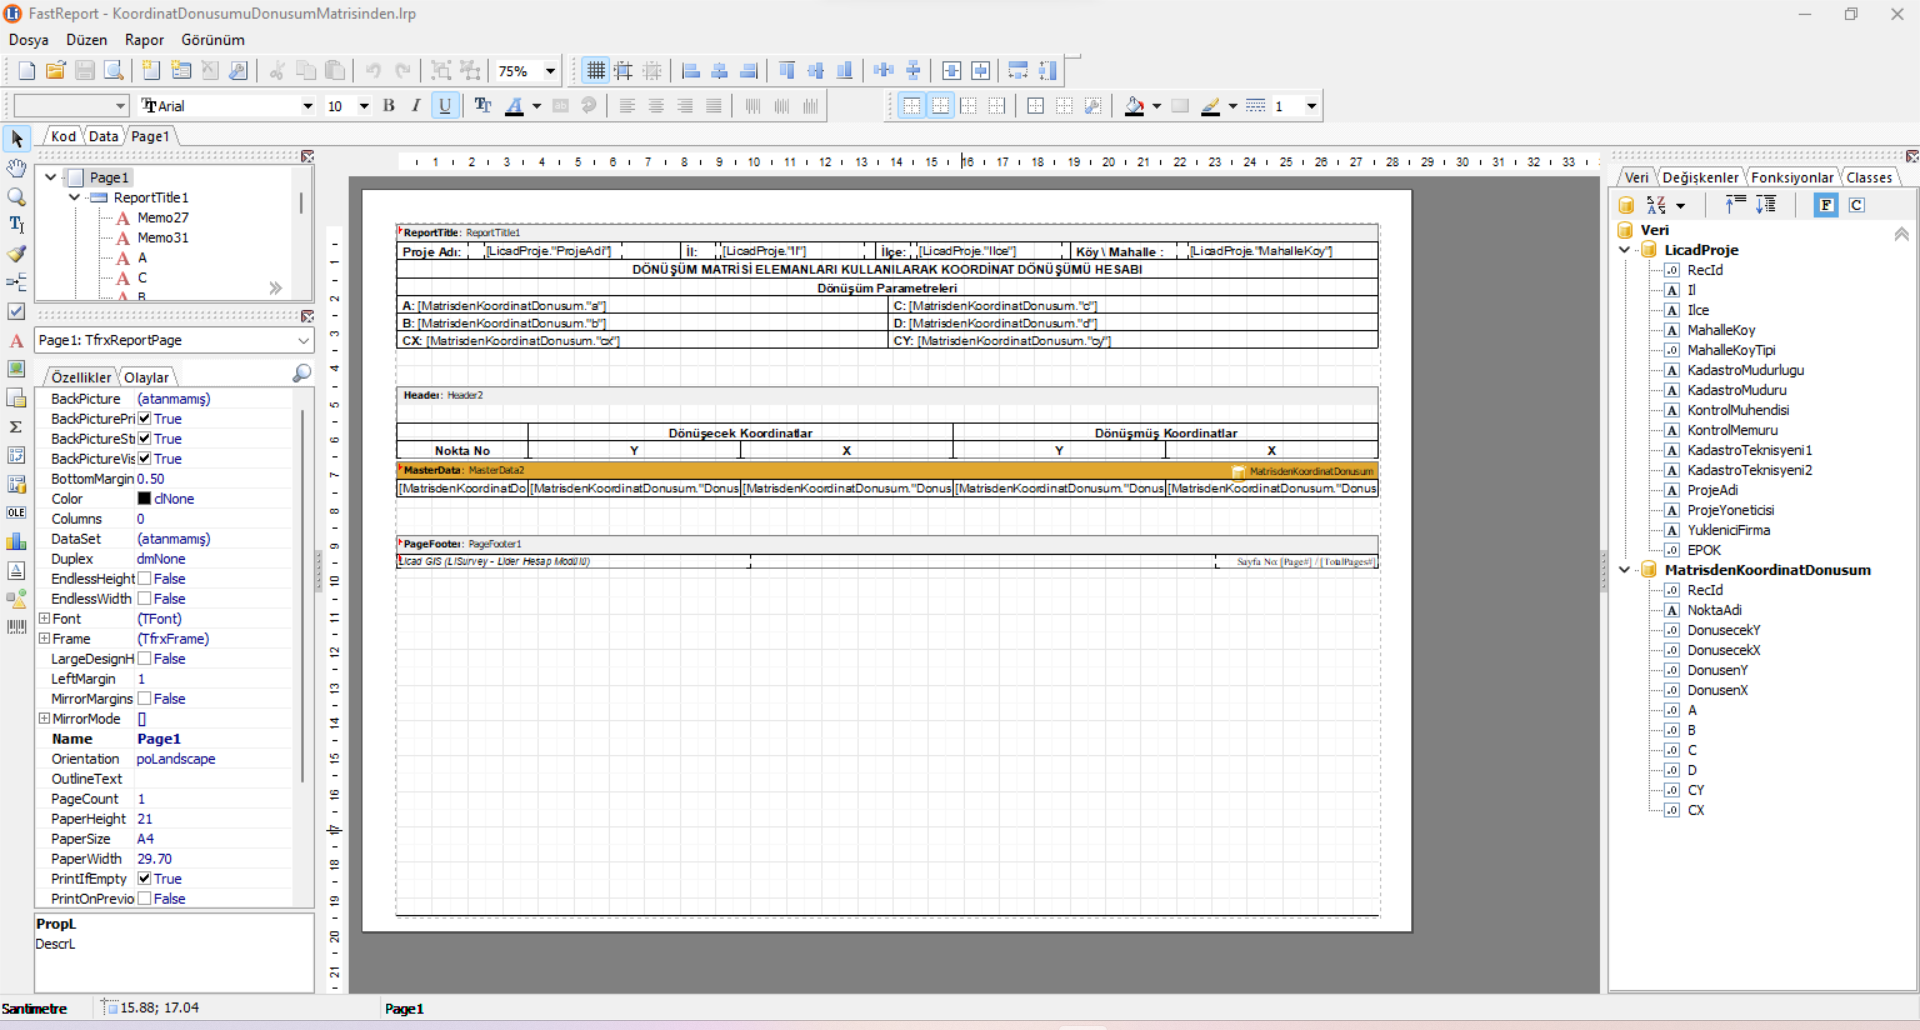Insert an OLE object

[x=16, y=512]
